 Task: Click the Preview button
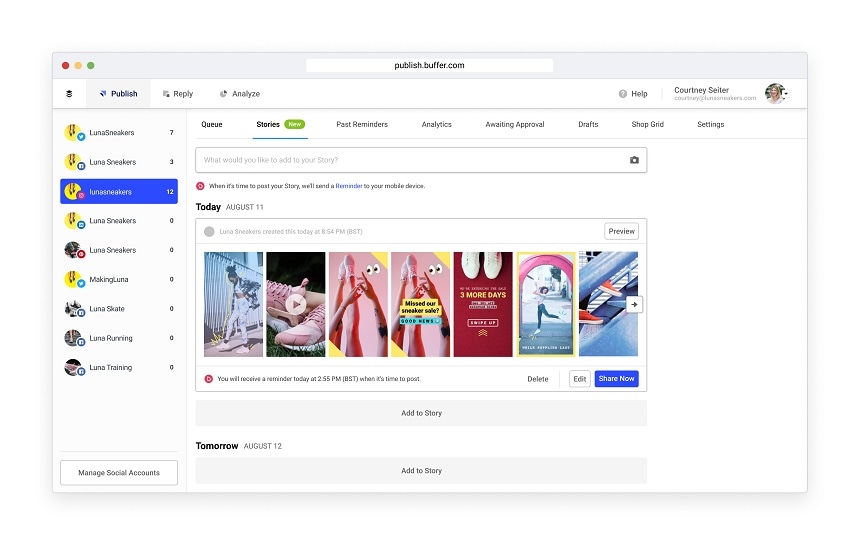pos(621,231)
